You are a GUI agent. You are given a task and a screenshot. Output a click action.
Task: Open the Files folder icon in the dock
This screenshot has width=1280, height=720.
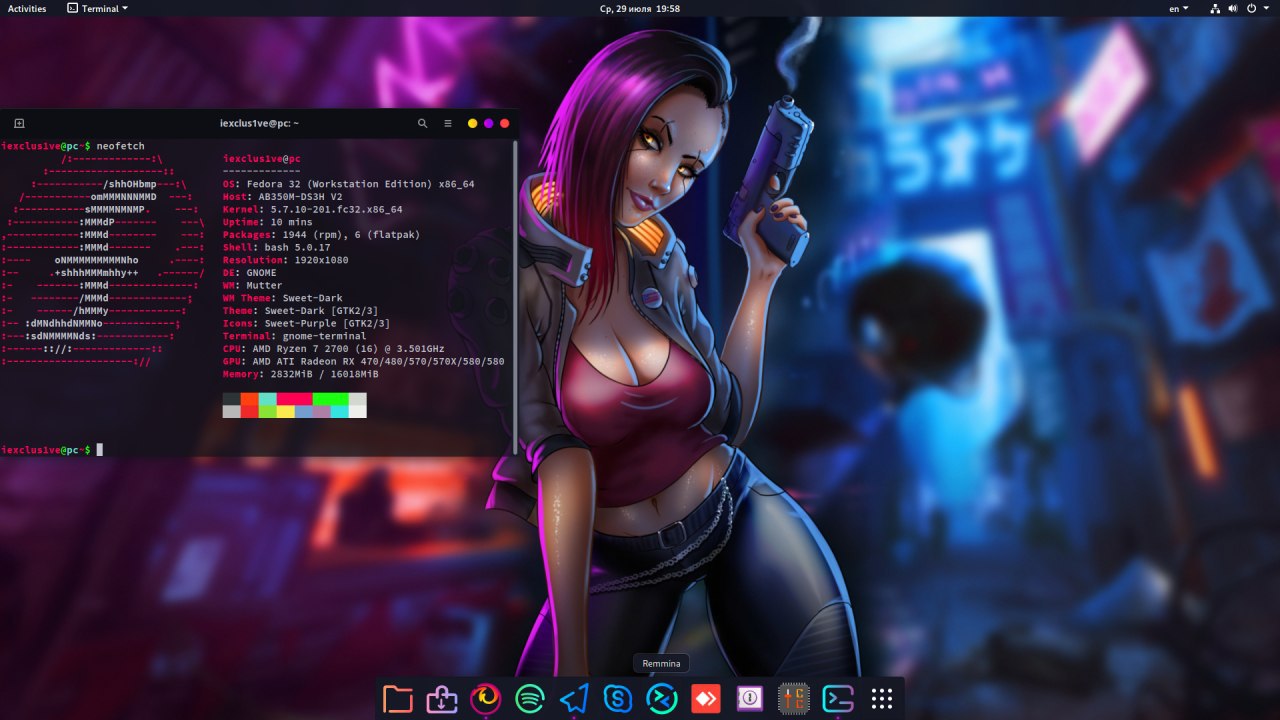point(397,699)
